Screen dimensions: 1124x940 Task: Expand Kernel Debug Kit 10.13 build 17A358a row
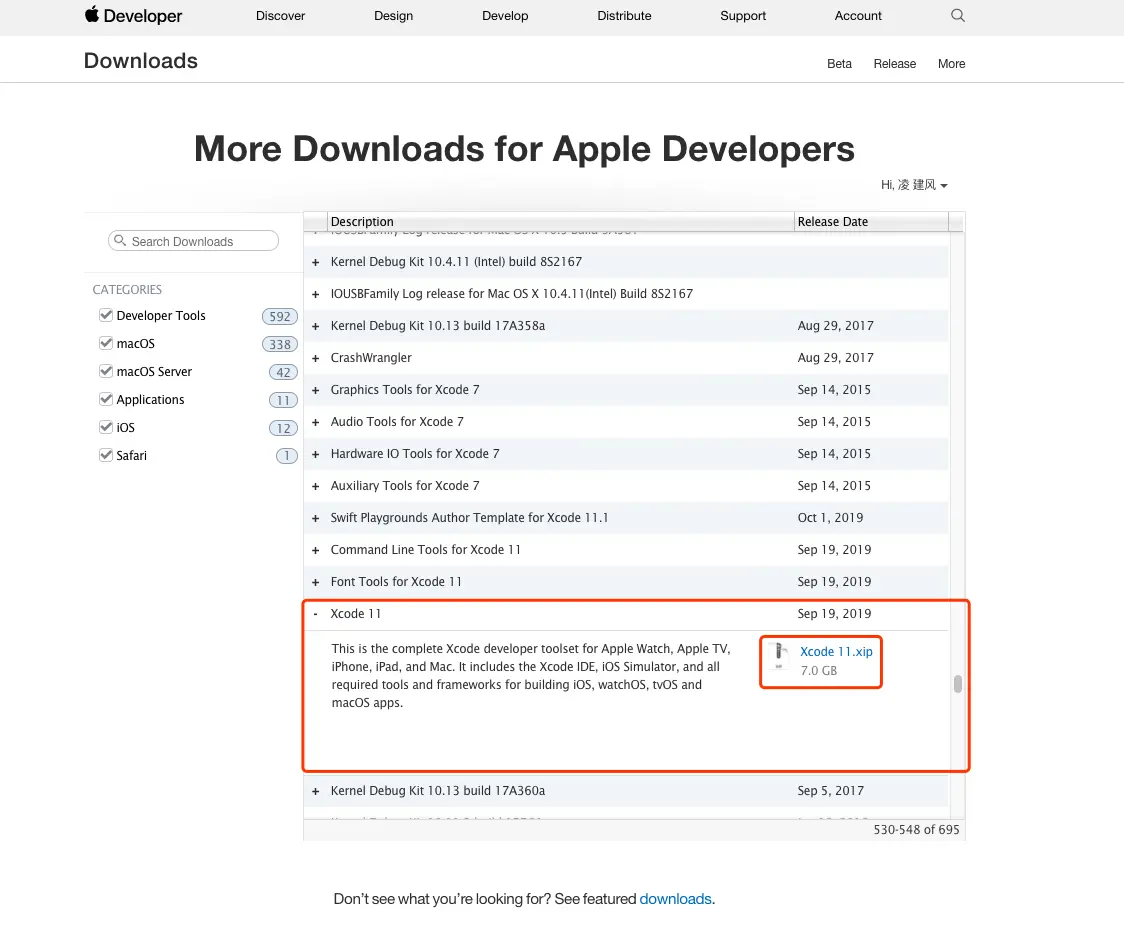(315, 326)
